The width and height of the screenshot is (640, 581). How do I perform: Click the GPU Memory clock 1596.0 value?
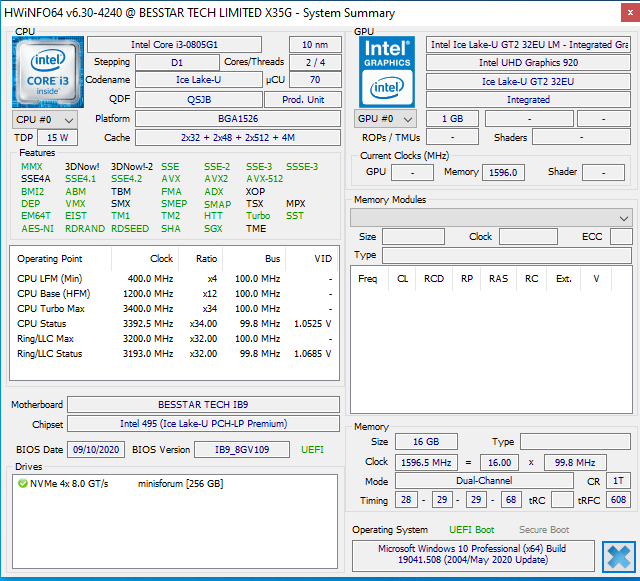coord(503,172)
